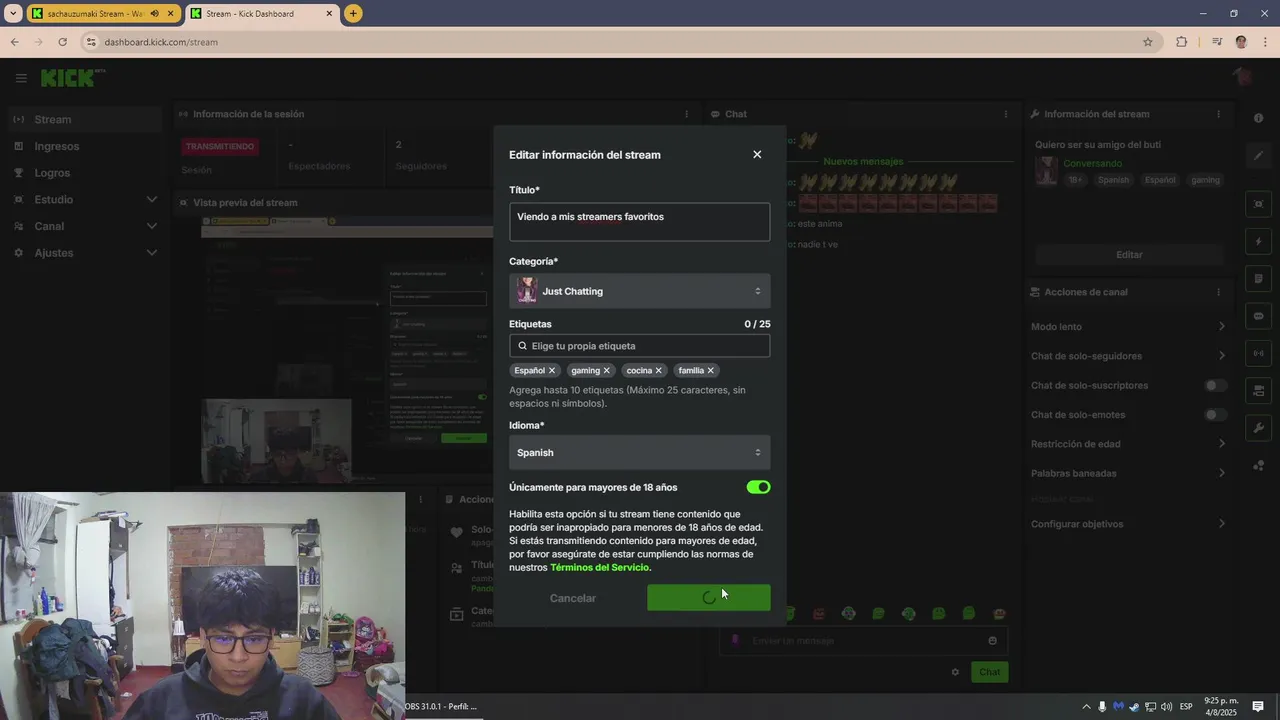Screen dimensions: 1280x720
Task: Open chat settings gear icon
Action: click(x=955, y=672)
